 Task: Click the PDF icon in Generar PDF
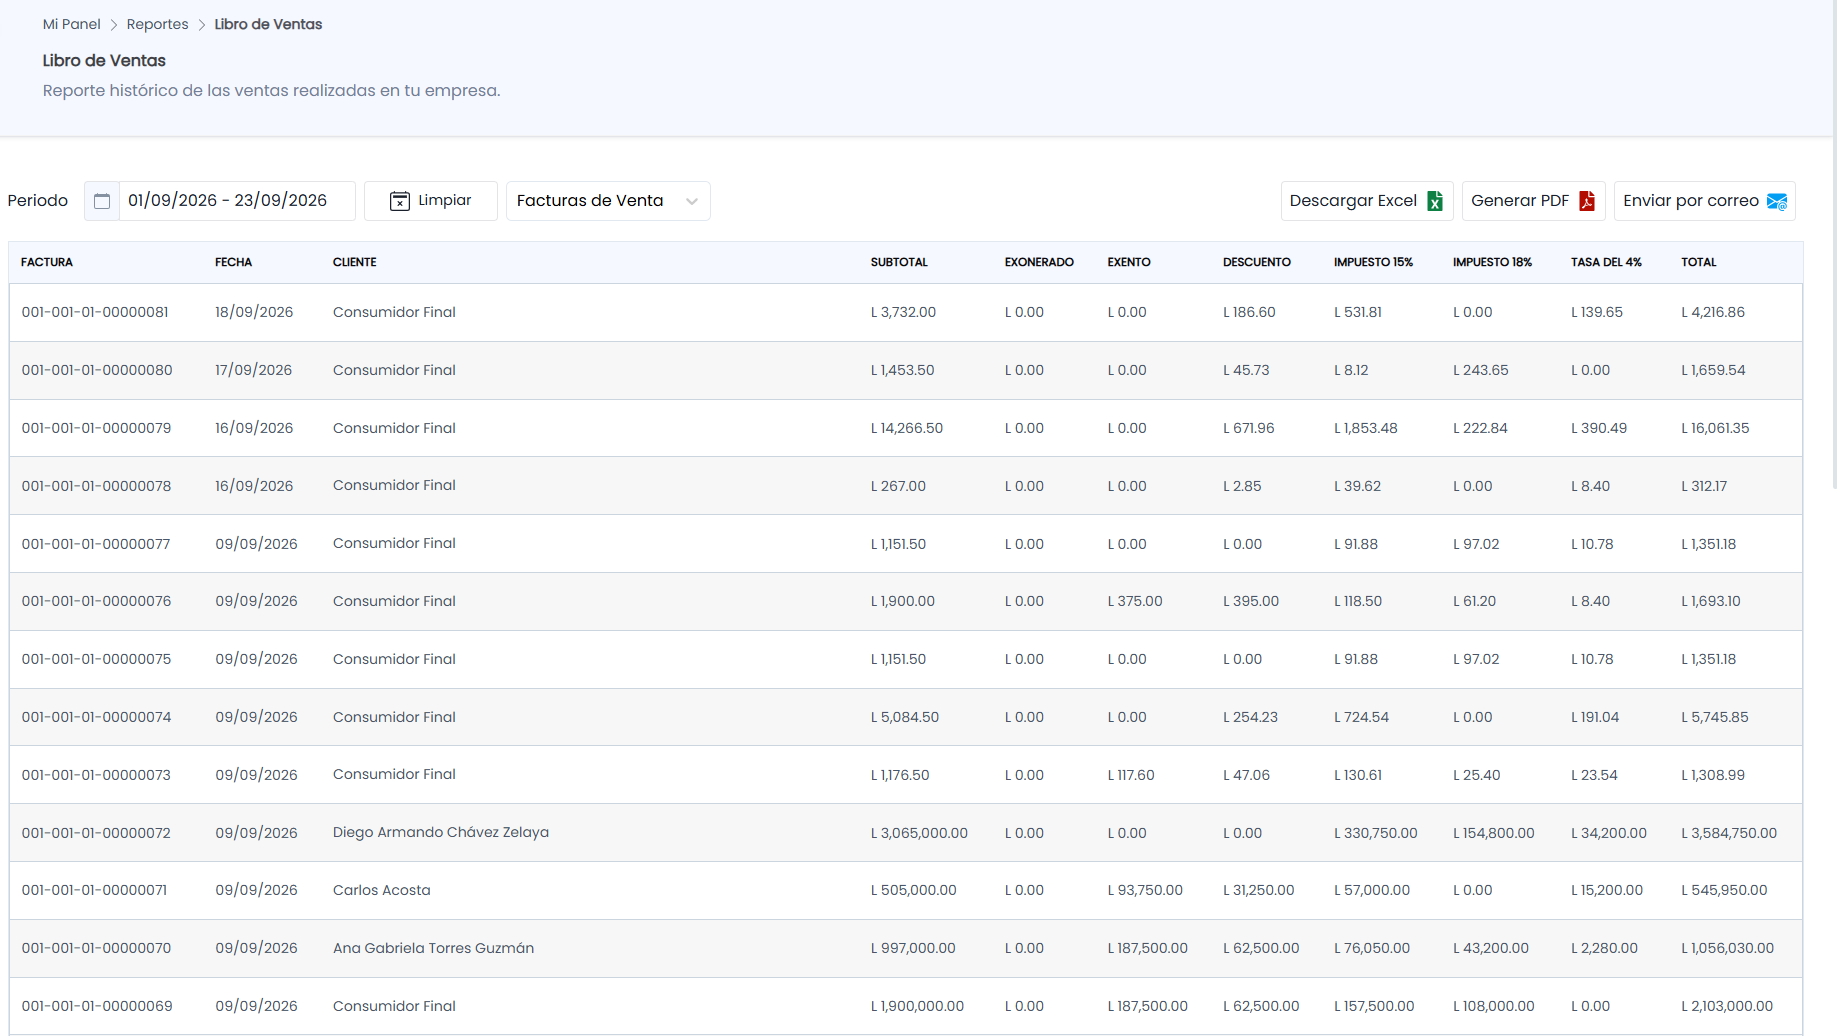pyautogui.click(x=1587, y=201)
